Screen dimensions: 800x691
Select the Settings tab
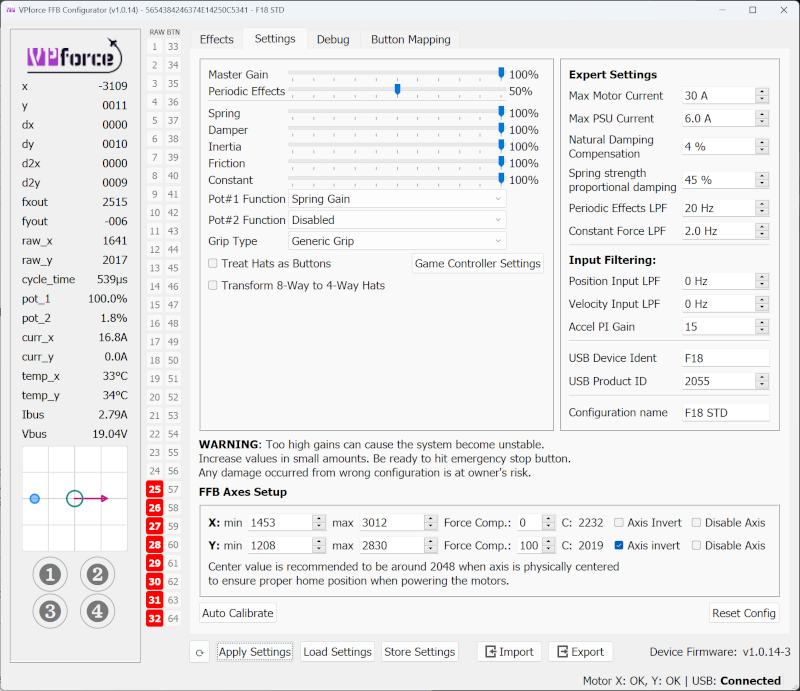[x=274, y=39]
